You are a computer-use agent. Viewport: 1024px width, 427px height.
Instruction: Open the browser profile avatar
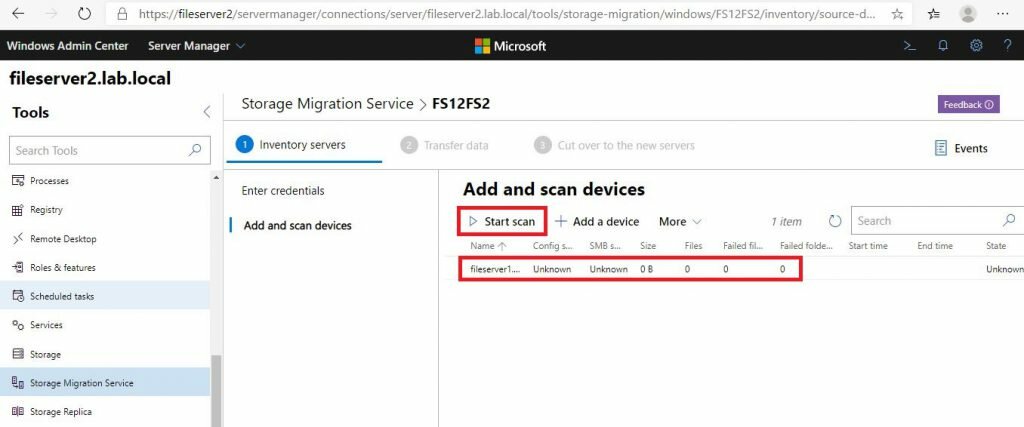[968, 14]
